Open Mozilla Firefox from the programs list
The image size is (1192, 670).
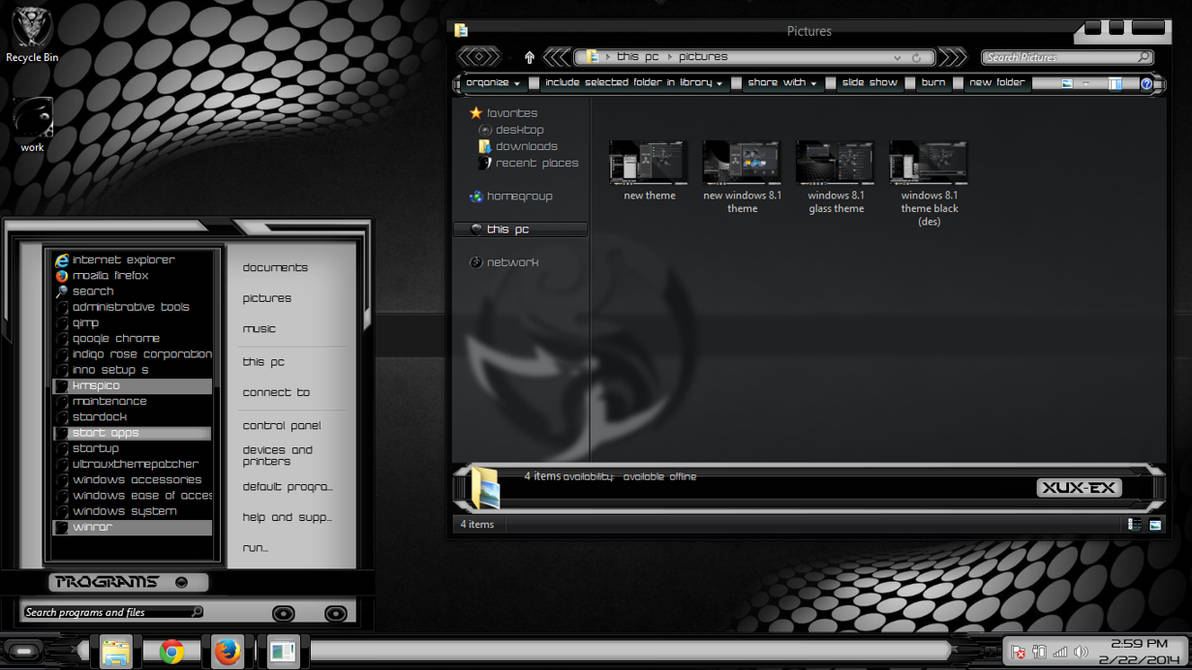tap(110, 275)
